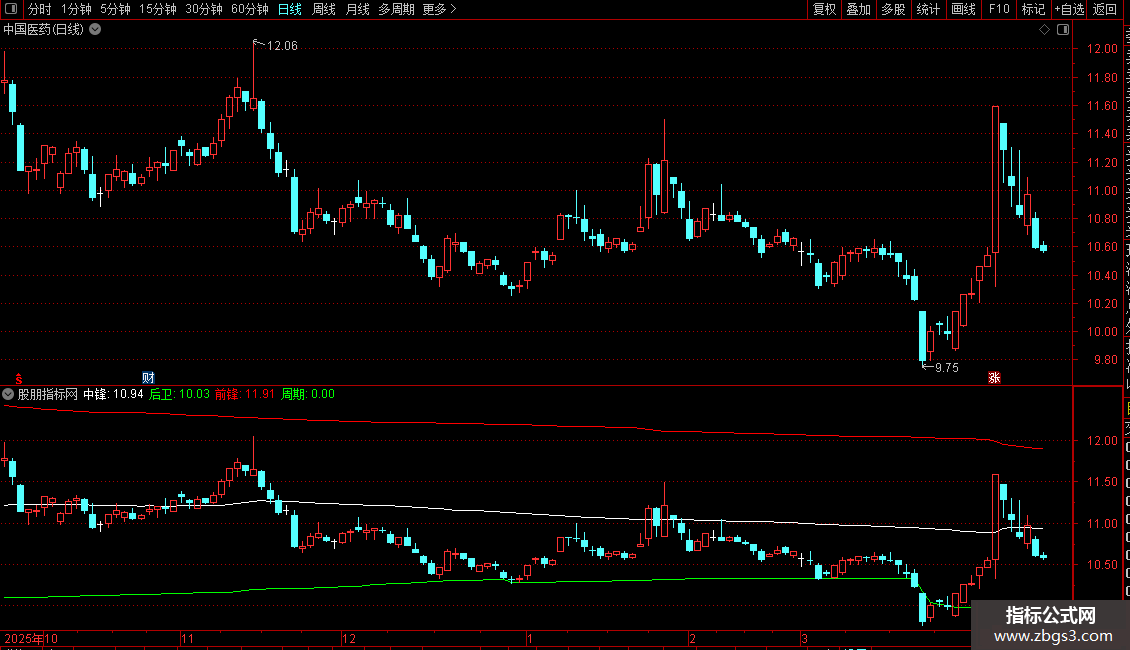Click the 2025年10 date label

pos(31,638)
